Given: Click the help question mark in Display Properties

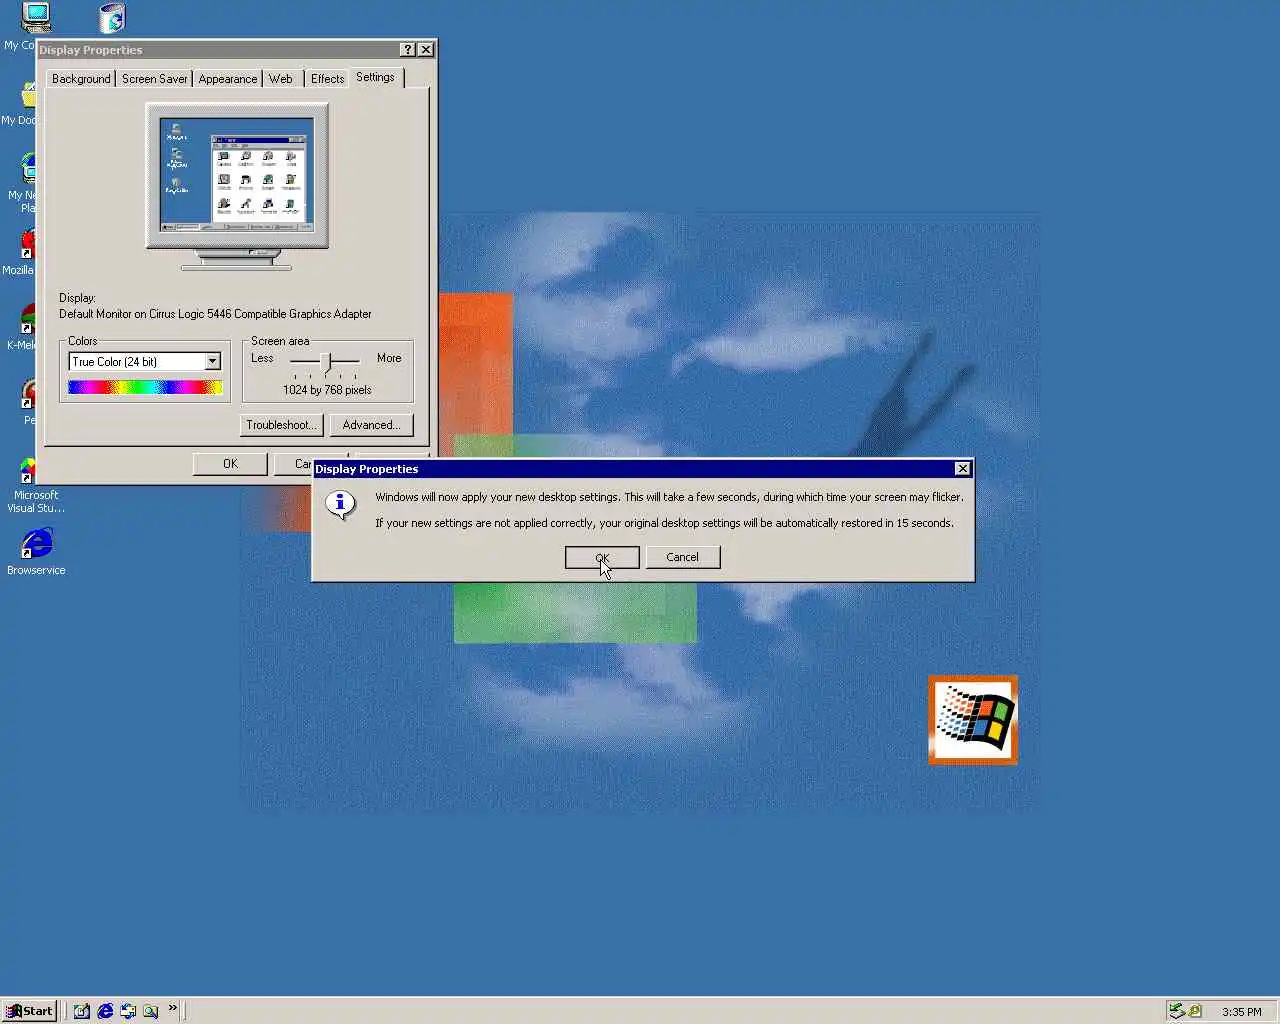Looking at the screenshot, I should click(408, 50).
